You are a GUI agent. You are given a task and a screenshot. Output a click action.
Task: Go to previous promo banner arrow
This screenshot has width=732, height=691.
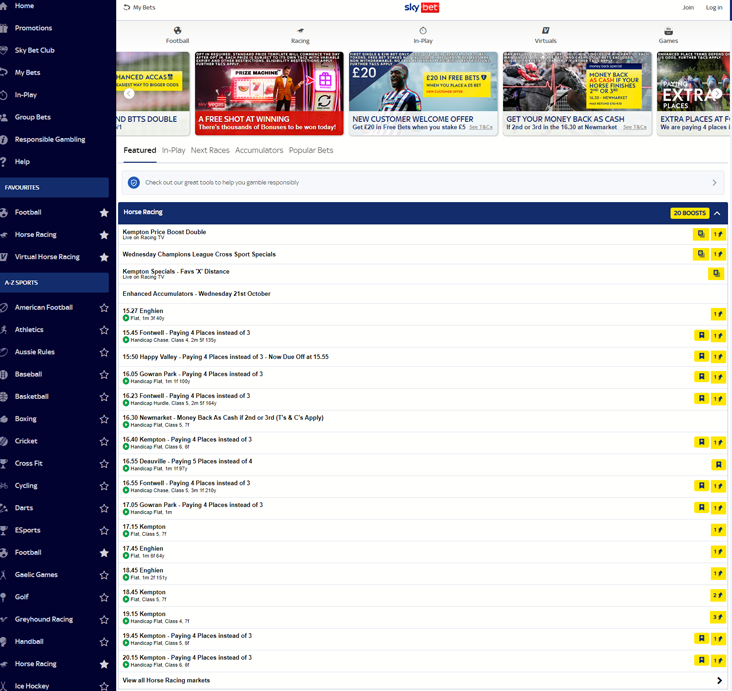129,93
